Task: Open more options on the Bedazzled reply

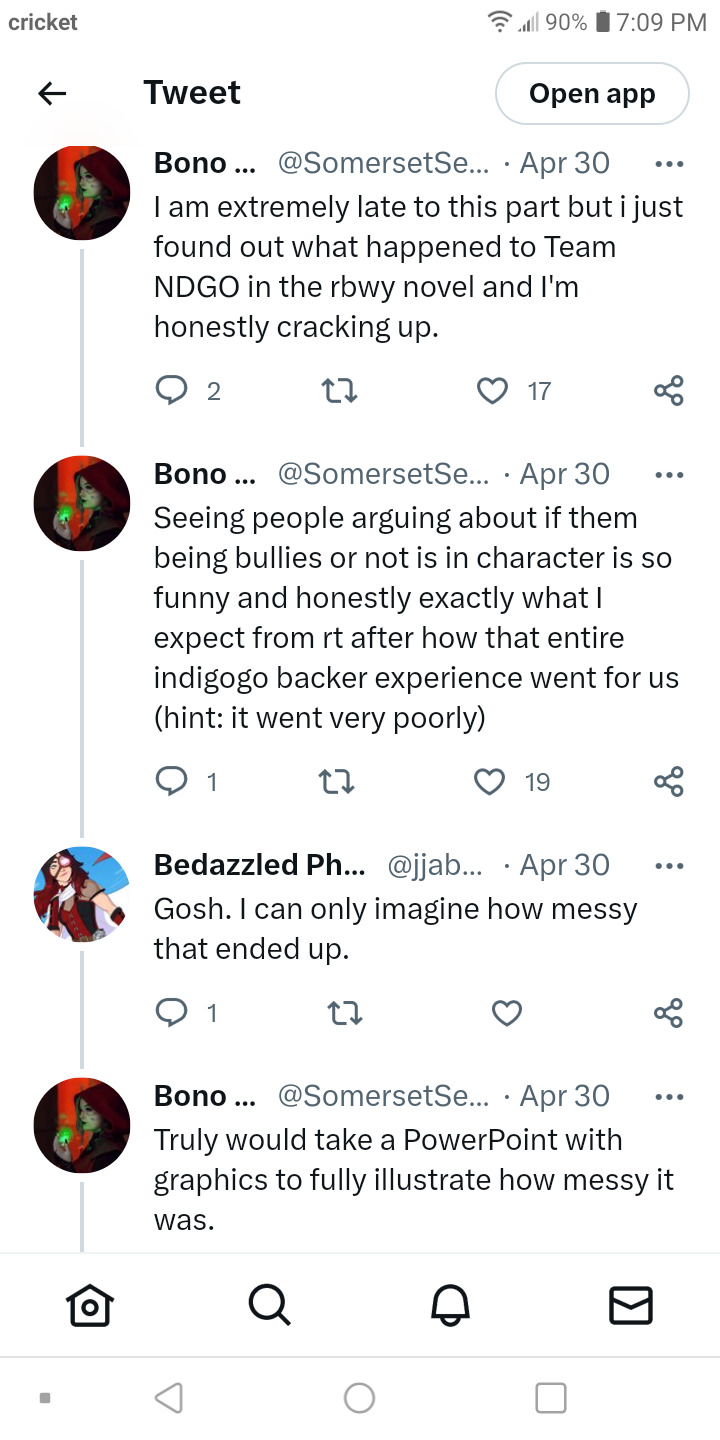Action: click(x=668, y=866)
